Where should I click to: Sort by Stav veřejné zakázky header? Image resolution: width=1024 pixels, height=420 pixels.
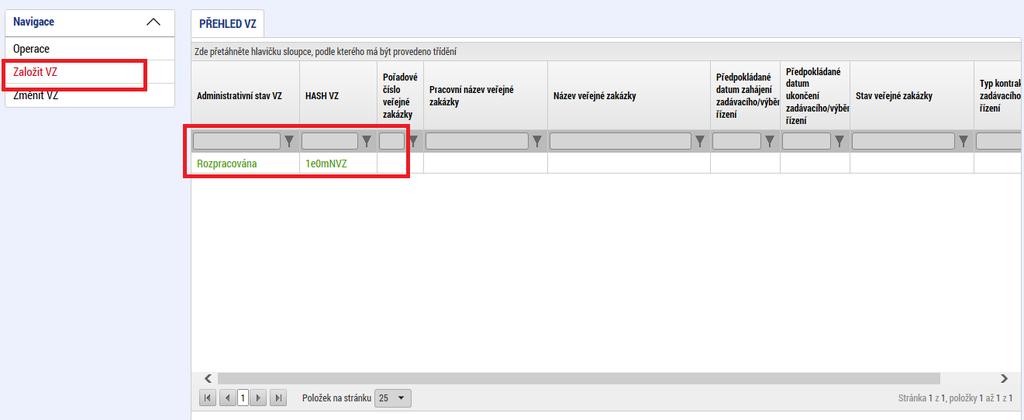912,95
